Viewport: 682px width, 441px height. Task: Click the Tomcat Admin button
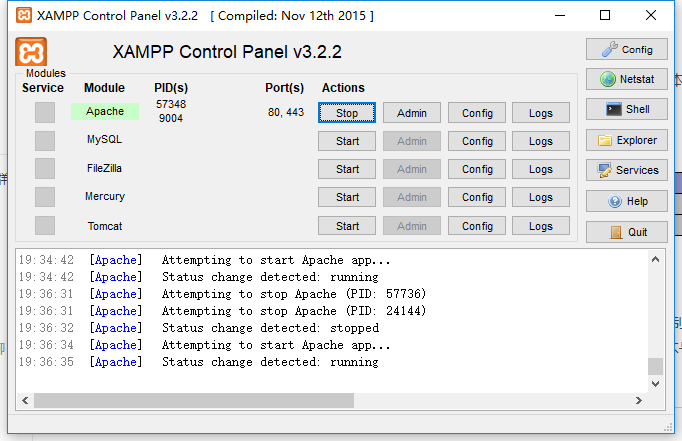pos(411,226)
